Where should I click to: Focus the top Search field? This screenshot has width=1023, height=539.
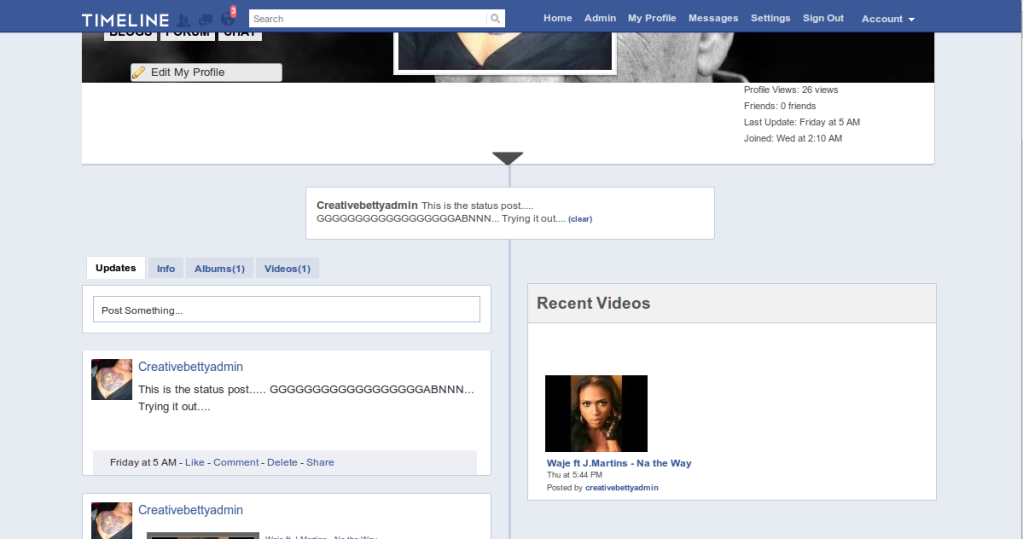[368, 19]
